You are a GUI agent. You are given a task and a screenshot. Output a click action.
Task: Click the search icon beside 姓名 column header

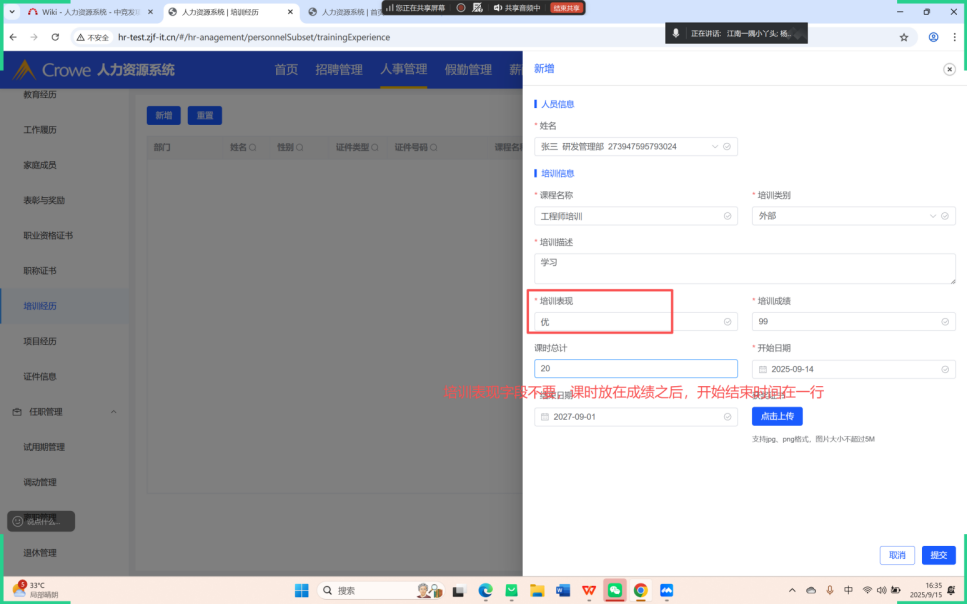coord(252,148)
